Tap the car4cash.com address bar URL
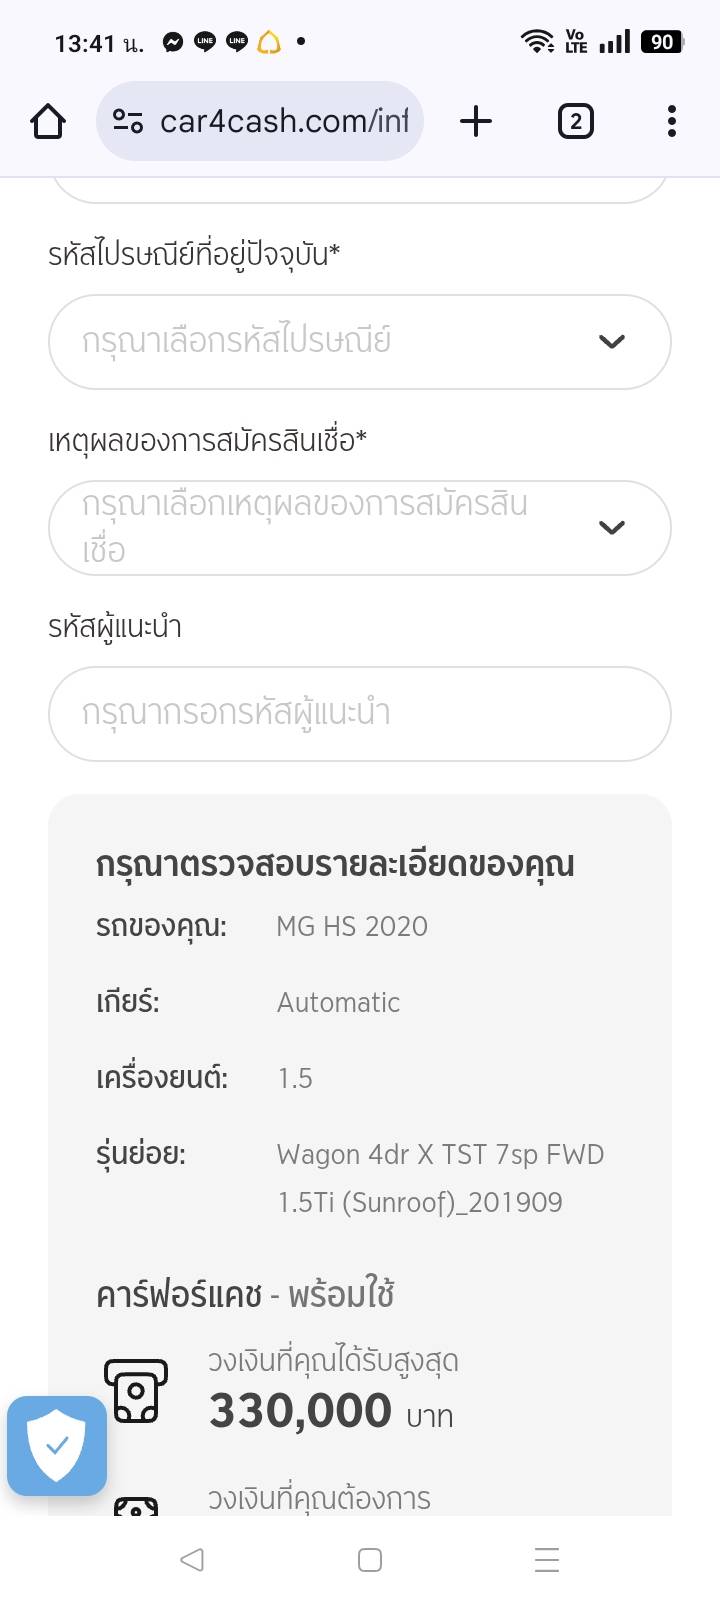This screenshot has height=1604, width=720. (284, 122)
